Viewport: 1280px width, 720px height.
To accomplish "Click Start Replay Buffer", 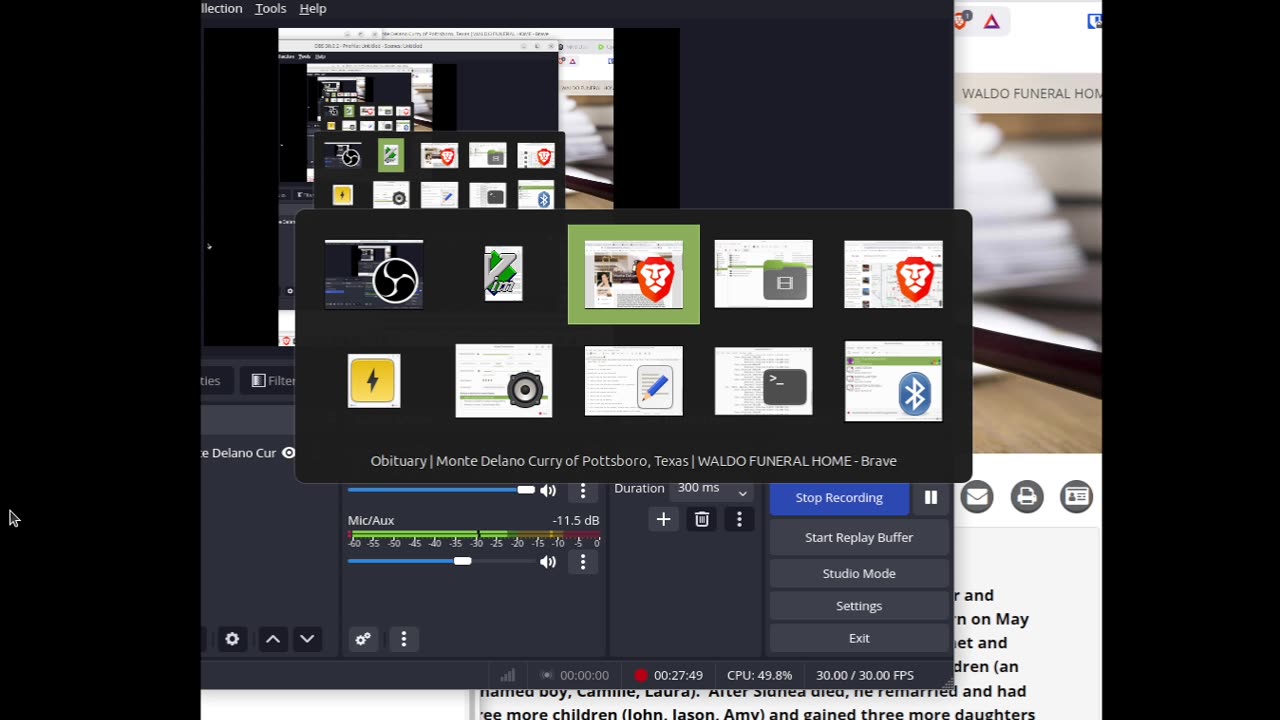I will click(x=859, y=538).
